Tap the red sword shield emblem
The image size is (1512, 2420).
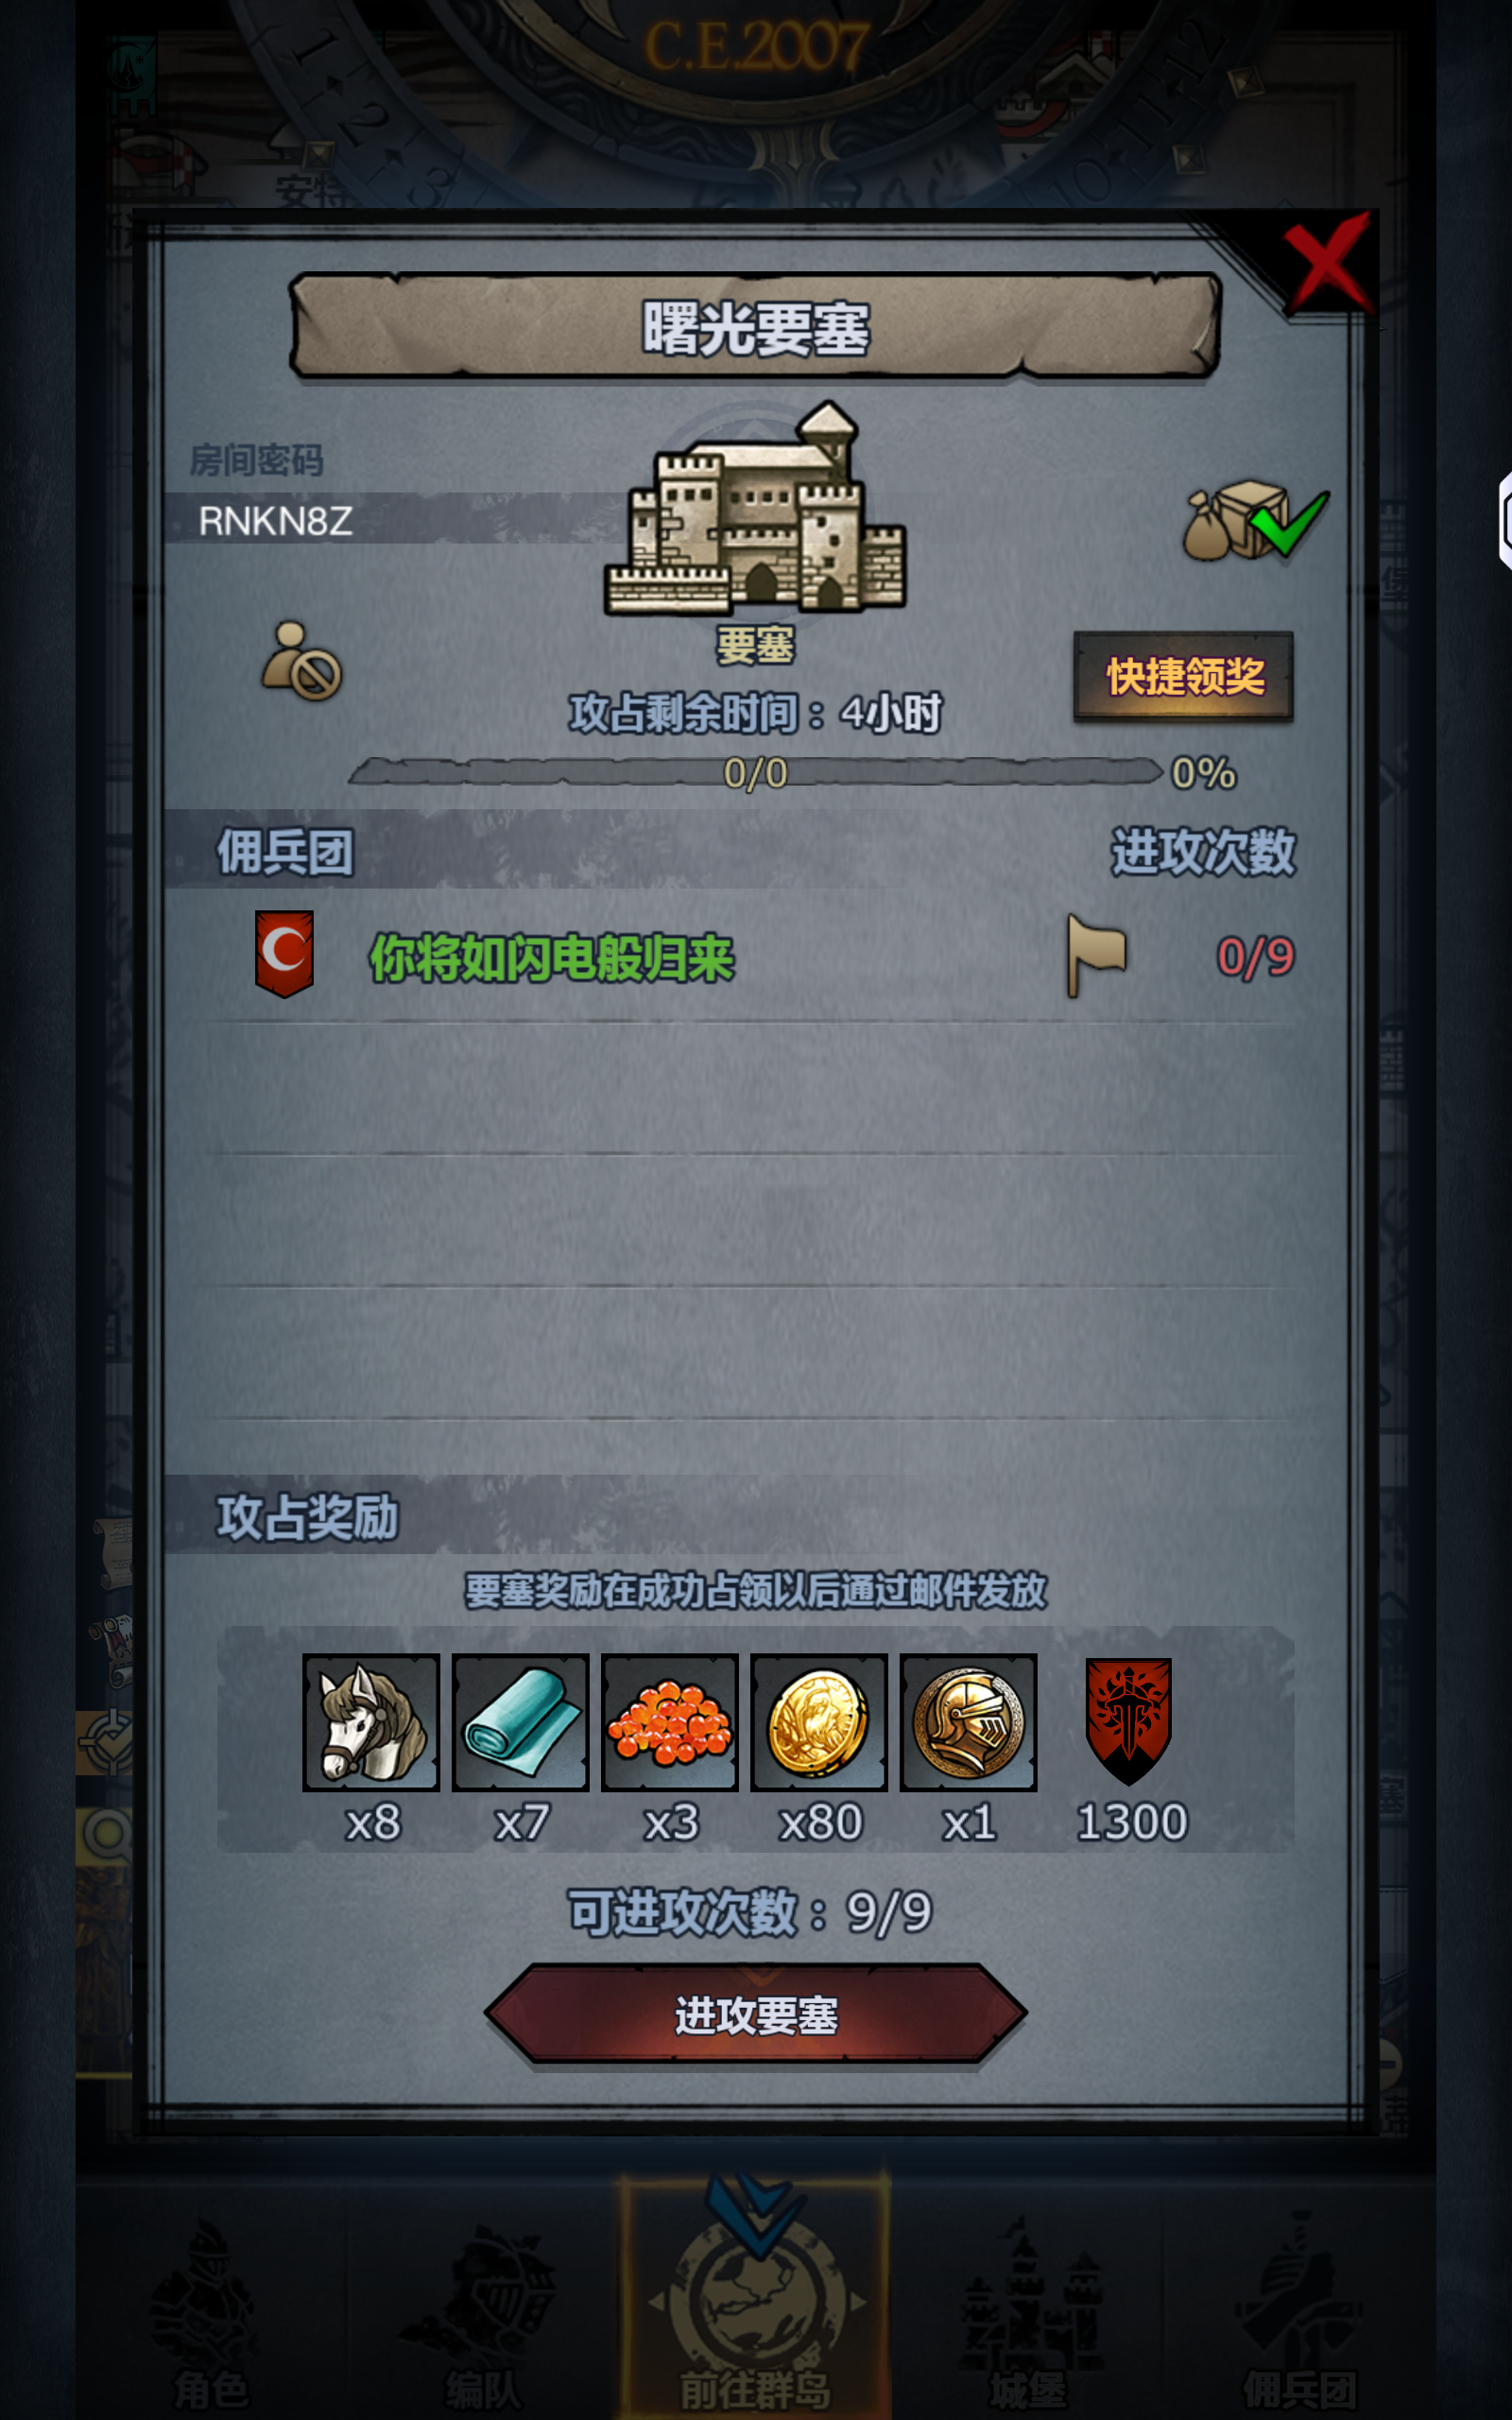1128,1721
